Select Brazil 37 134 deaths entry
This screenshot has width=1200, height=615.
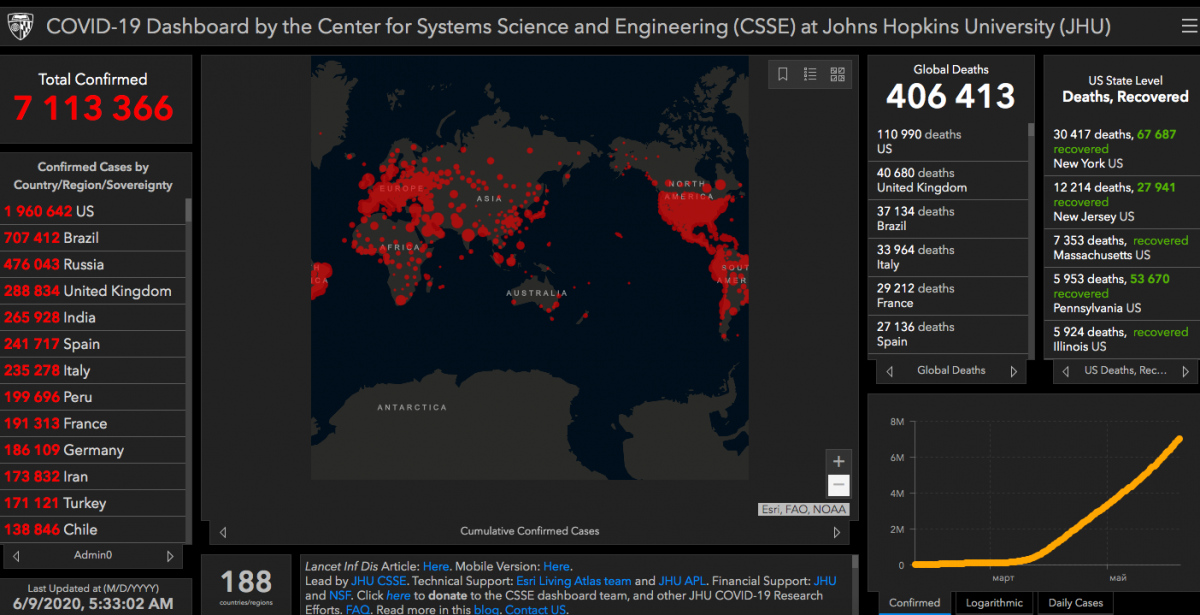tap(950, 219)
